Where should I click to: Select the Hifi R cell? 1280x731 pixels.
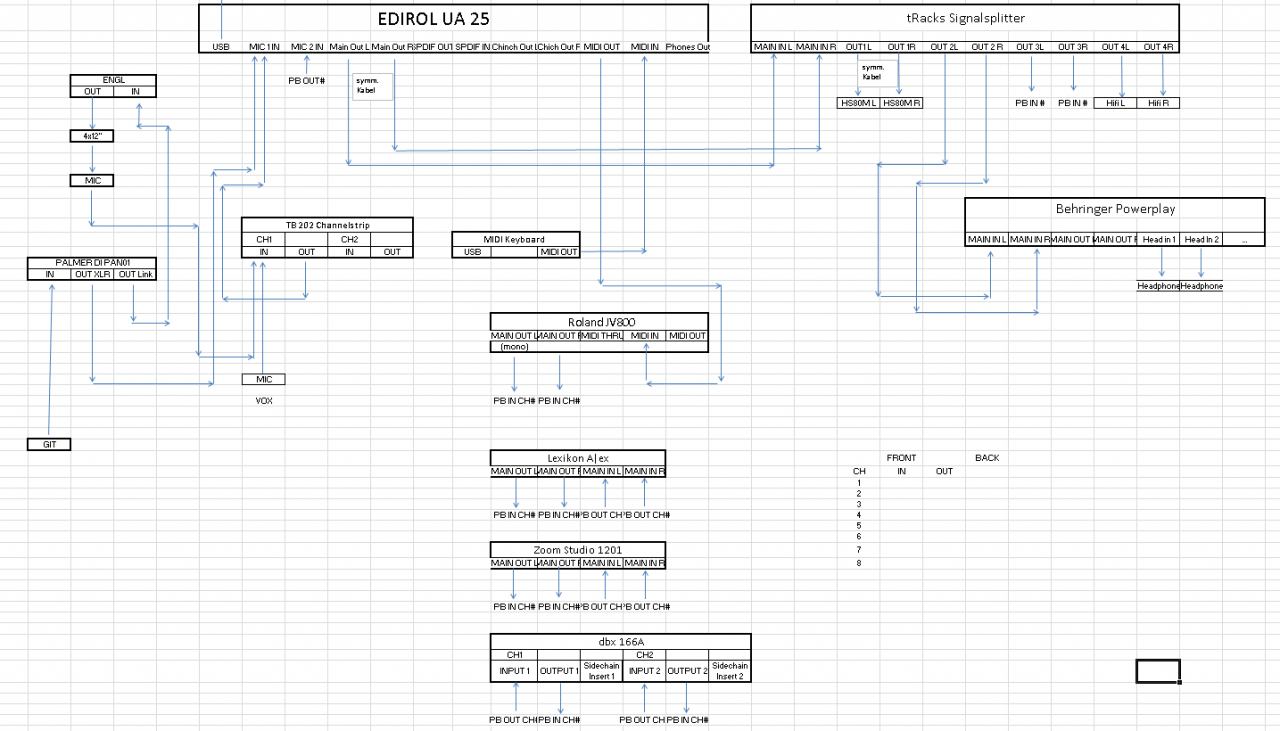tap(1158, 103)
